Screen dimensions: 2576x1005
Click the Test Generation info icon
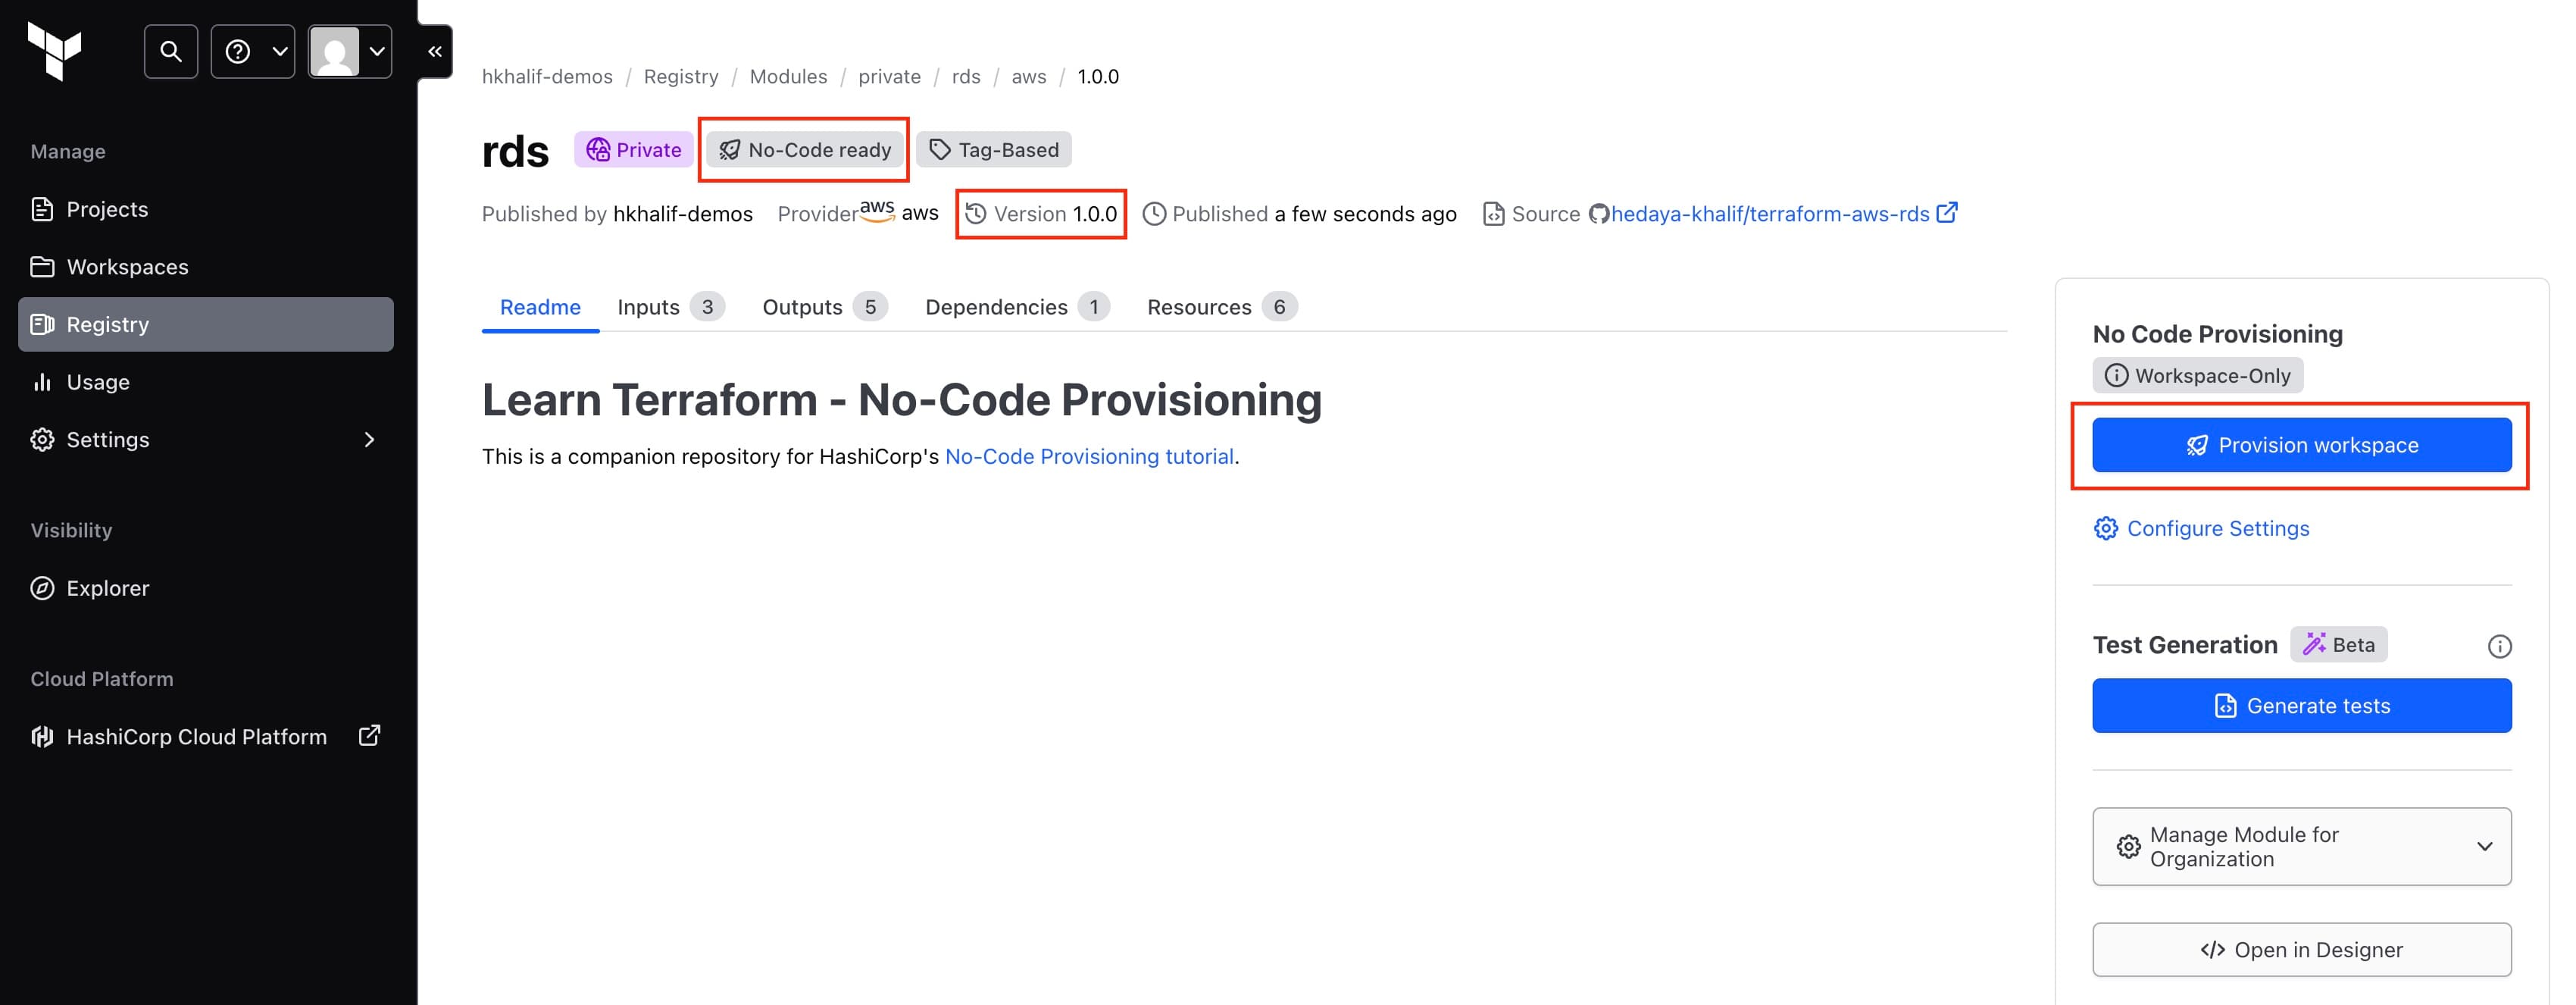(2499, 646)
